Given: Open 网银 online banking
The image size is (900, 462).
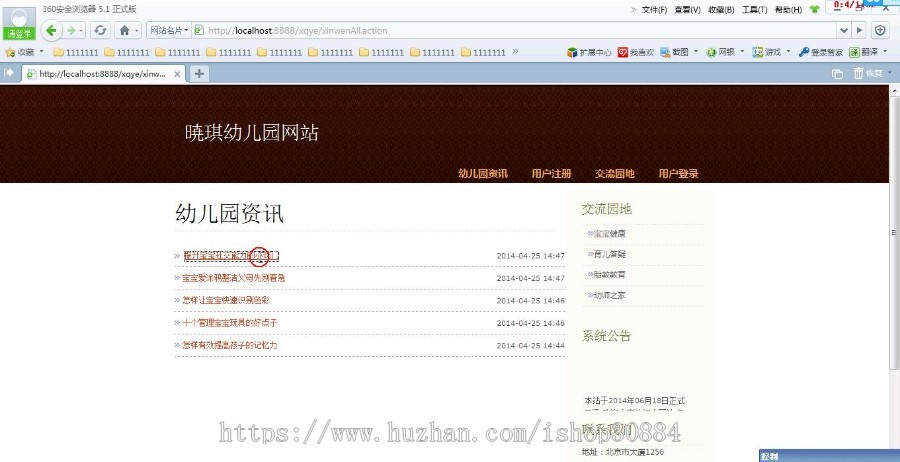Looking at the screenshot, I should coord(720,52).
